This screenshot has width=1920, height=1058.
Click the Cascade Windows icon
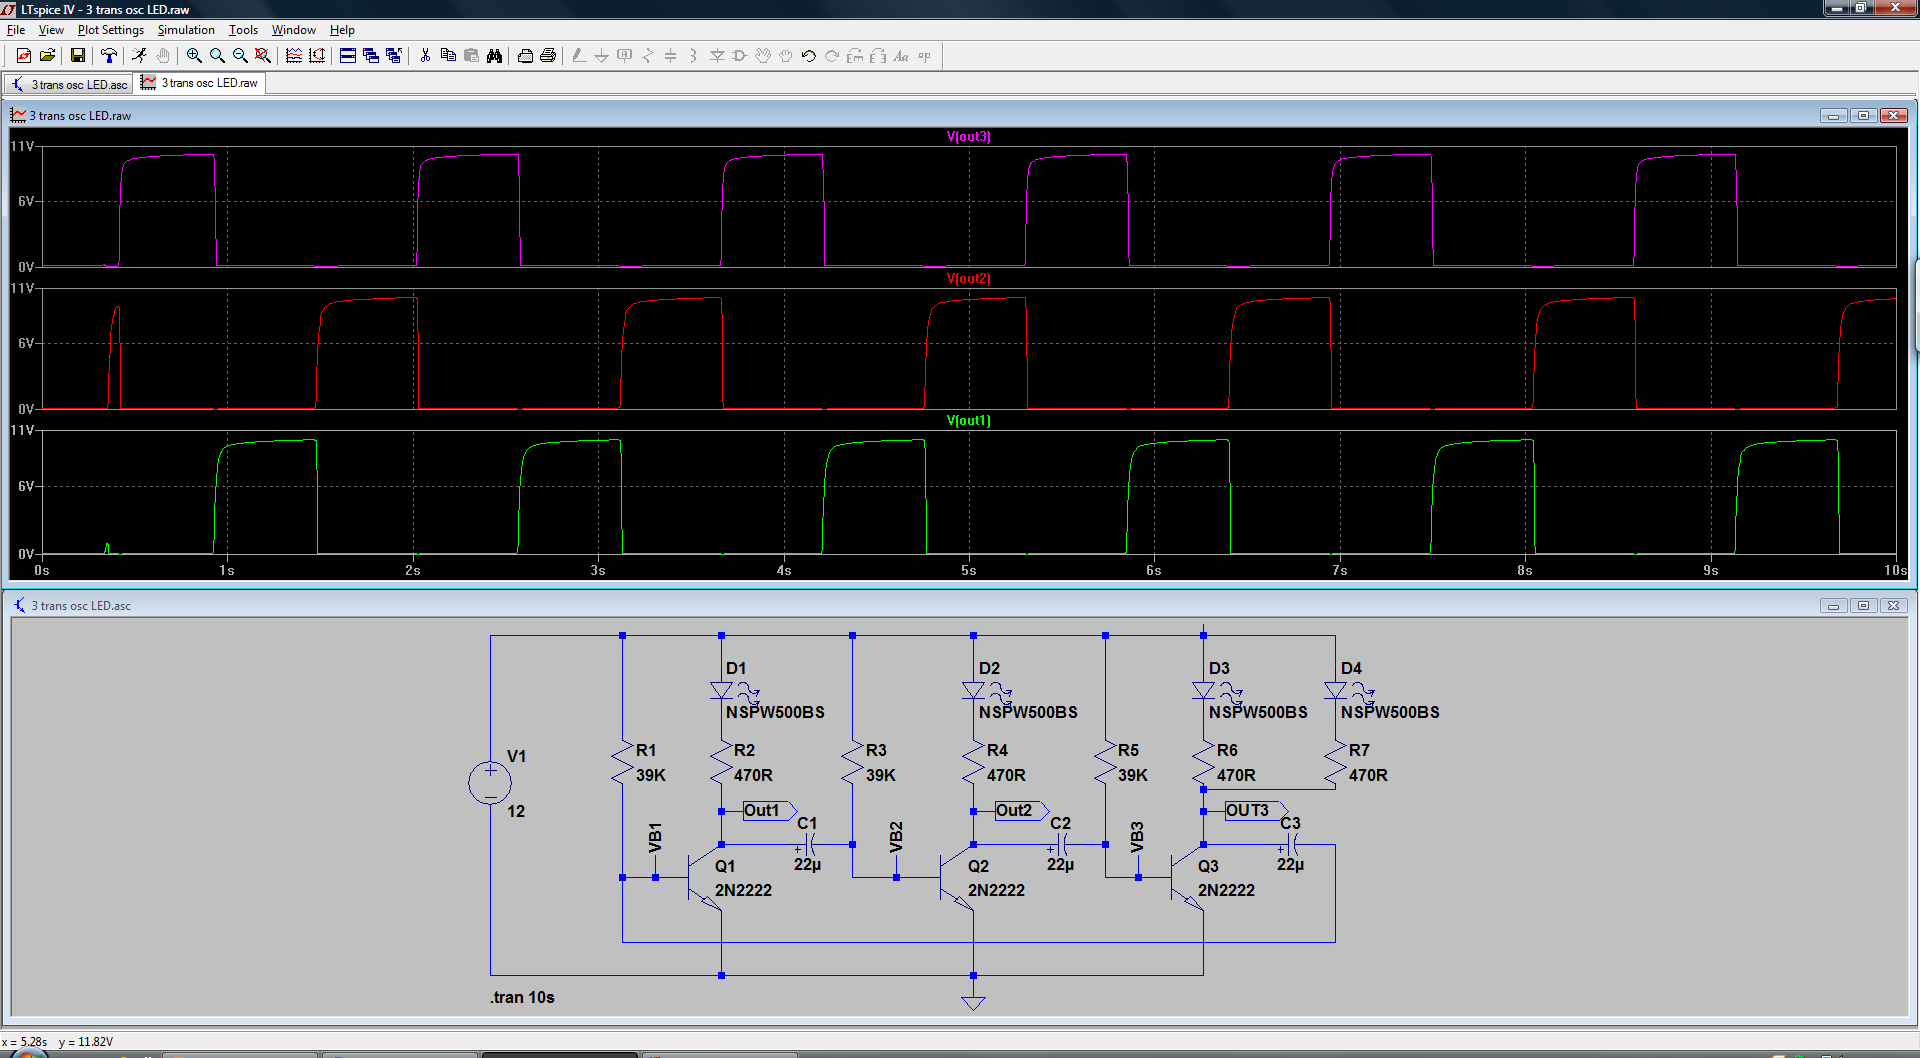tap(371, 56)
